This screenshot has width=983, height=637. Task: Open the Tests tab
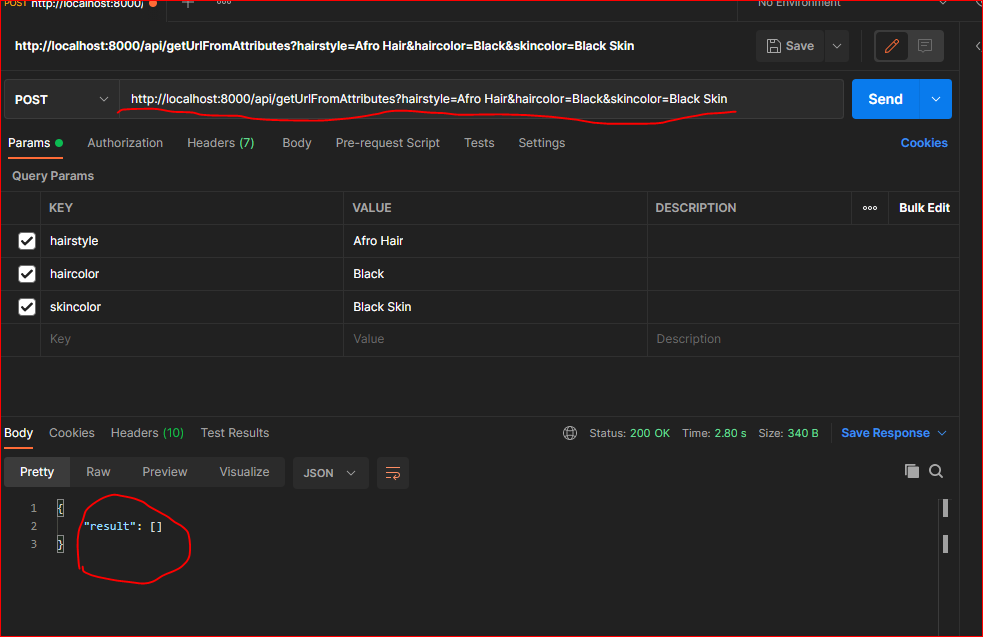point(479,143)
